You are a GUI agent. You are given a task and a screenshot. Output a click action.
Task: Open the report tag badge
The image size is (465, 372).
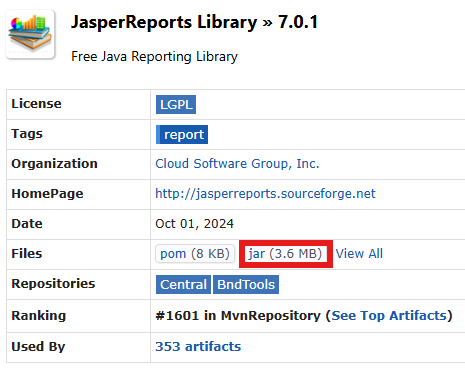click(x=182, y=135)
